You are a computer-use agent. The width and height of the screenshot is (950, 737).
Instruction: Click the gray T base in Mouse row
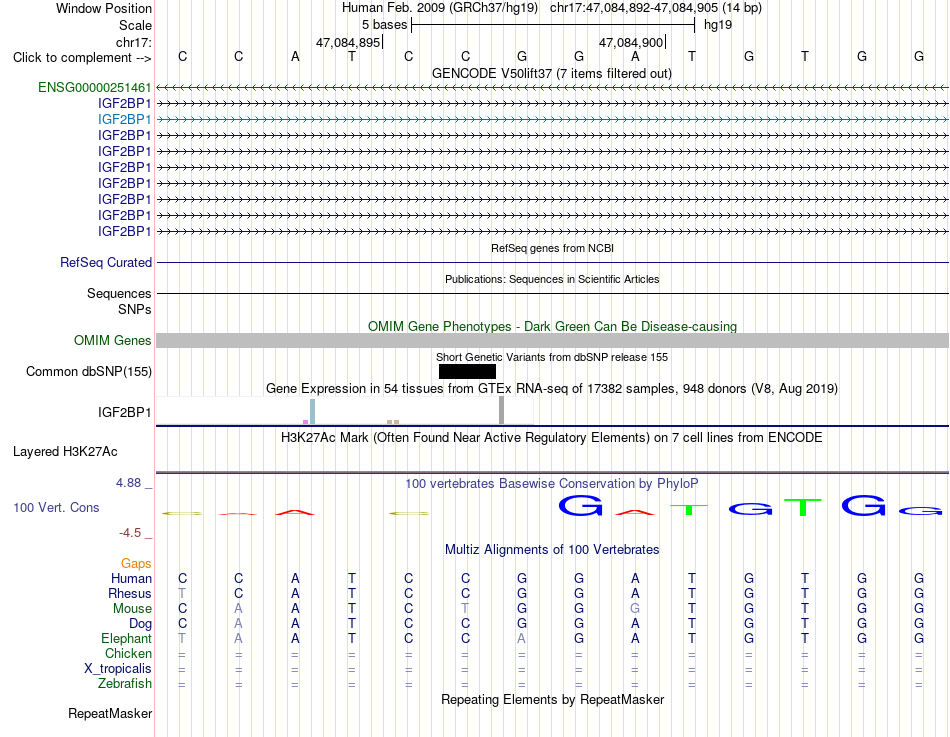[x=465, y=609]
